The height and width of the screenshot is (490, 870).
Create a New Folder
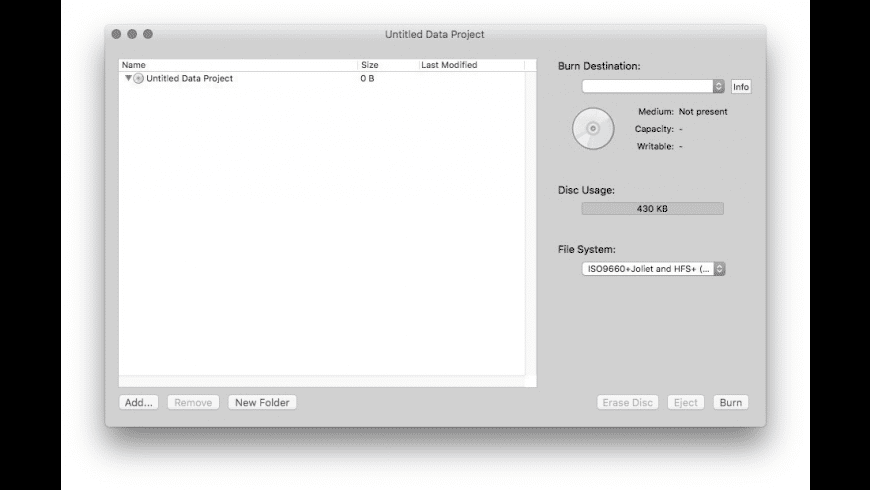(262, 402)
